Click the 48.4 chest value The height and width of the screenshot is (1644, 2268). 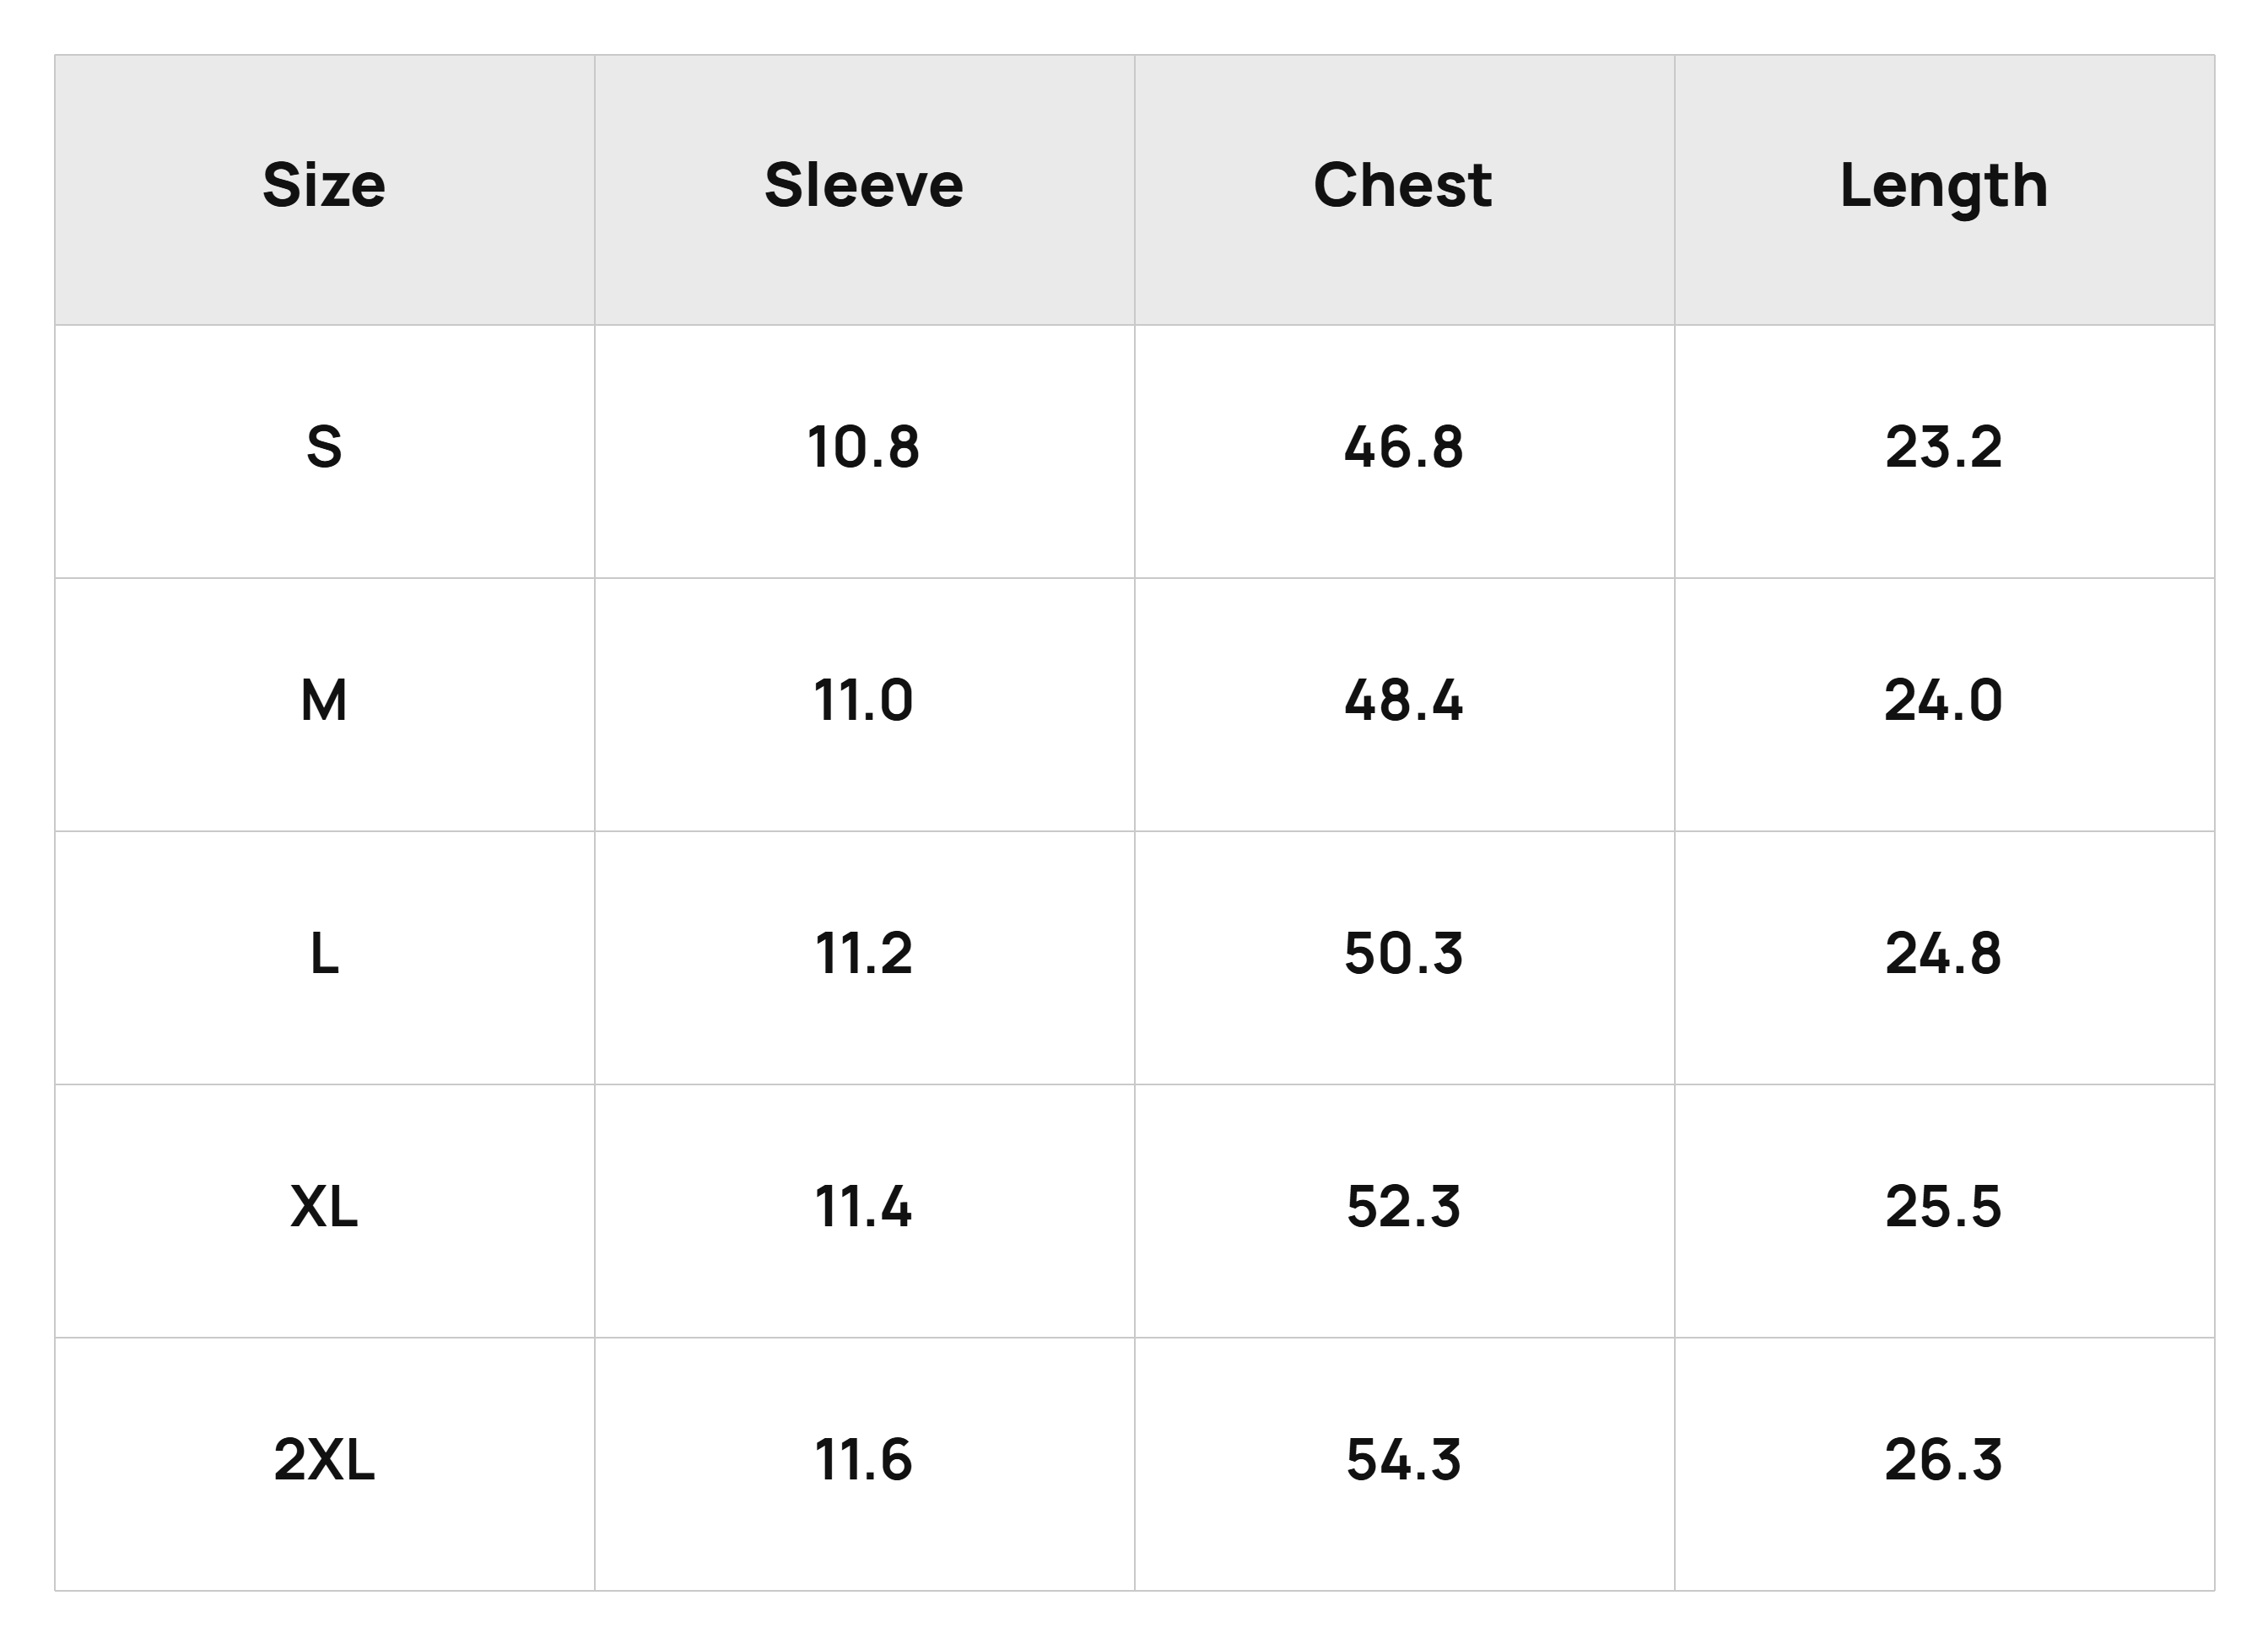click(1404, 700)
